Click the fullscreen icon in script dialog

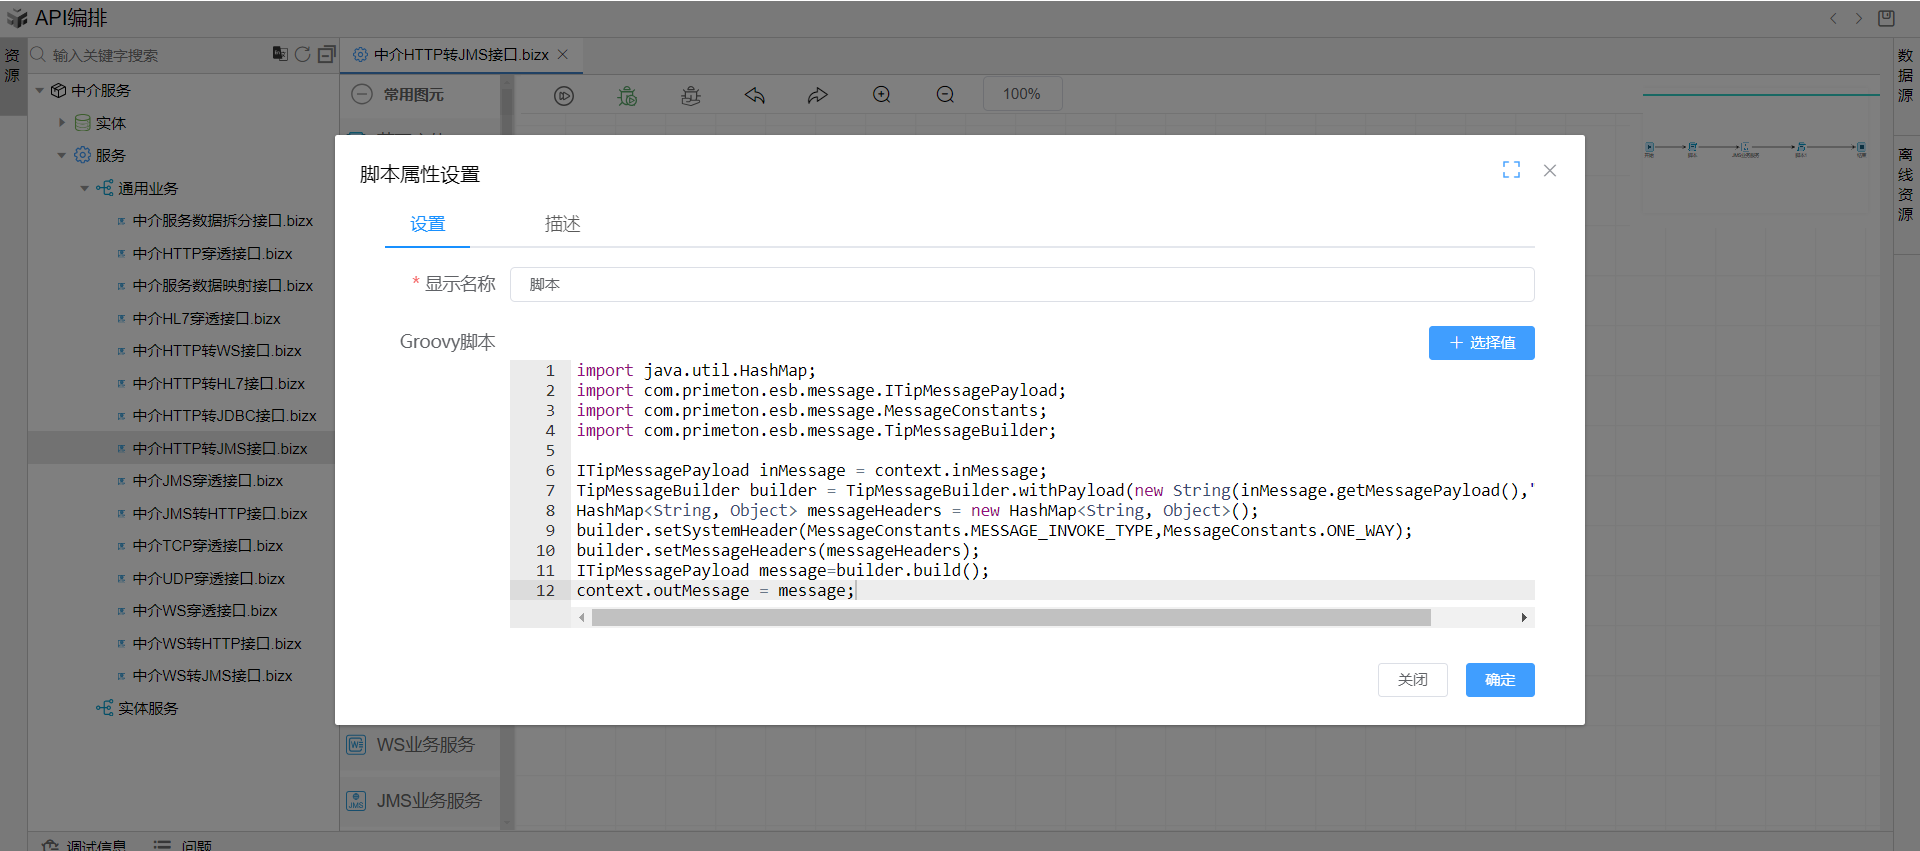[1511, 170]
